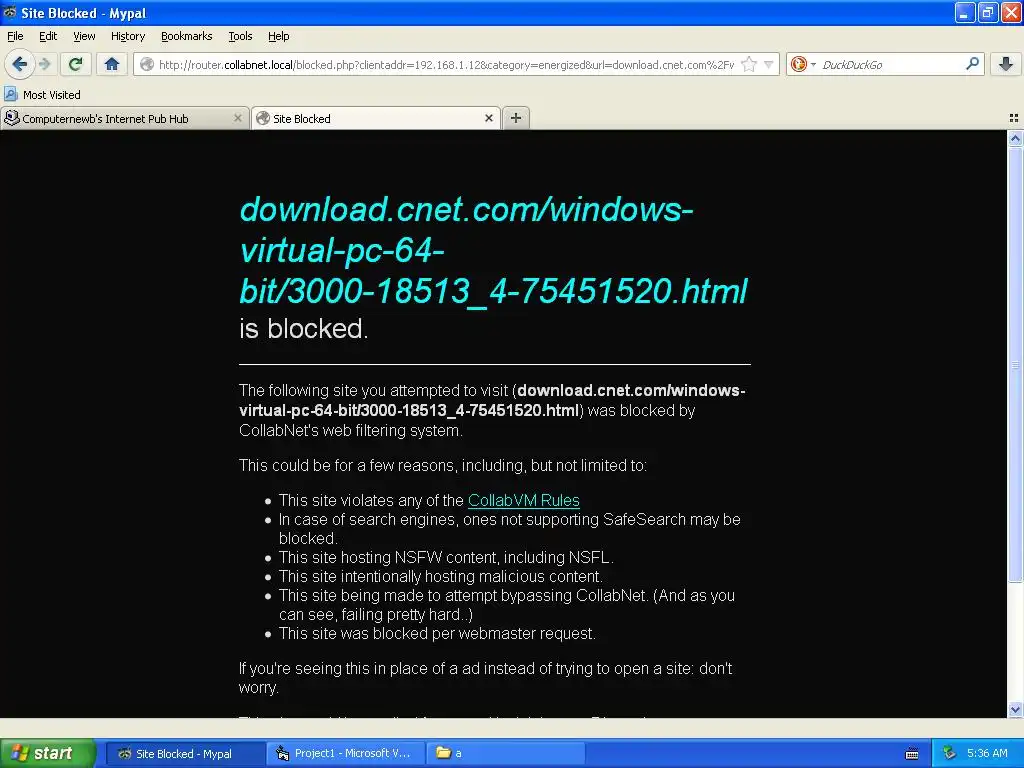Viewport: 1024px width, 768px height.
Task: Click the blocked URL heading text
Action: click(x=494, y=250)
